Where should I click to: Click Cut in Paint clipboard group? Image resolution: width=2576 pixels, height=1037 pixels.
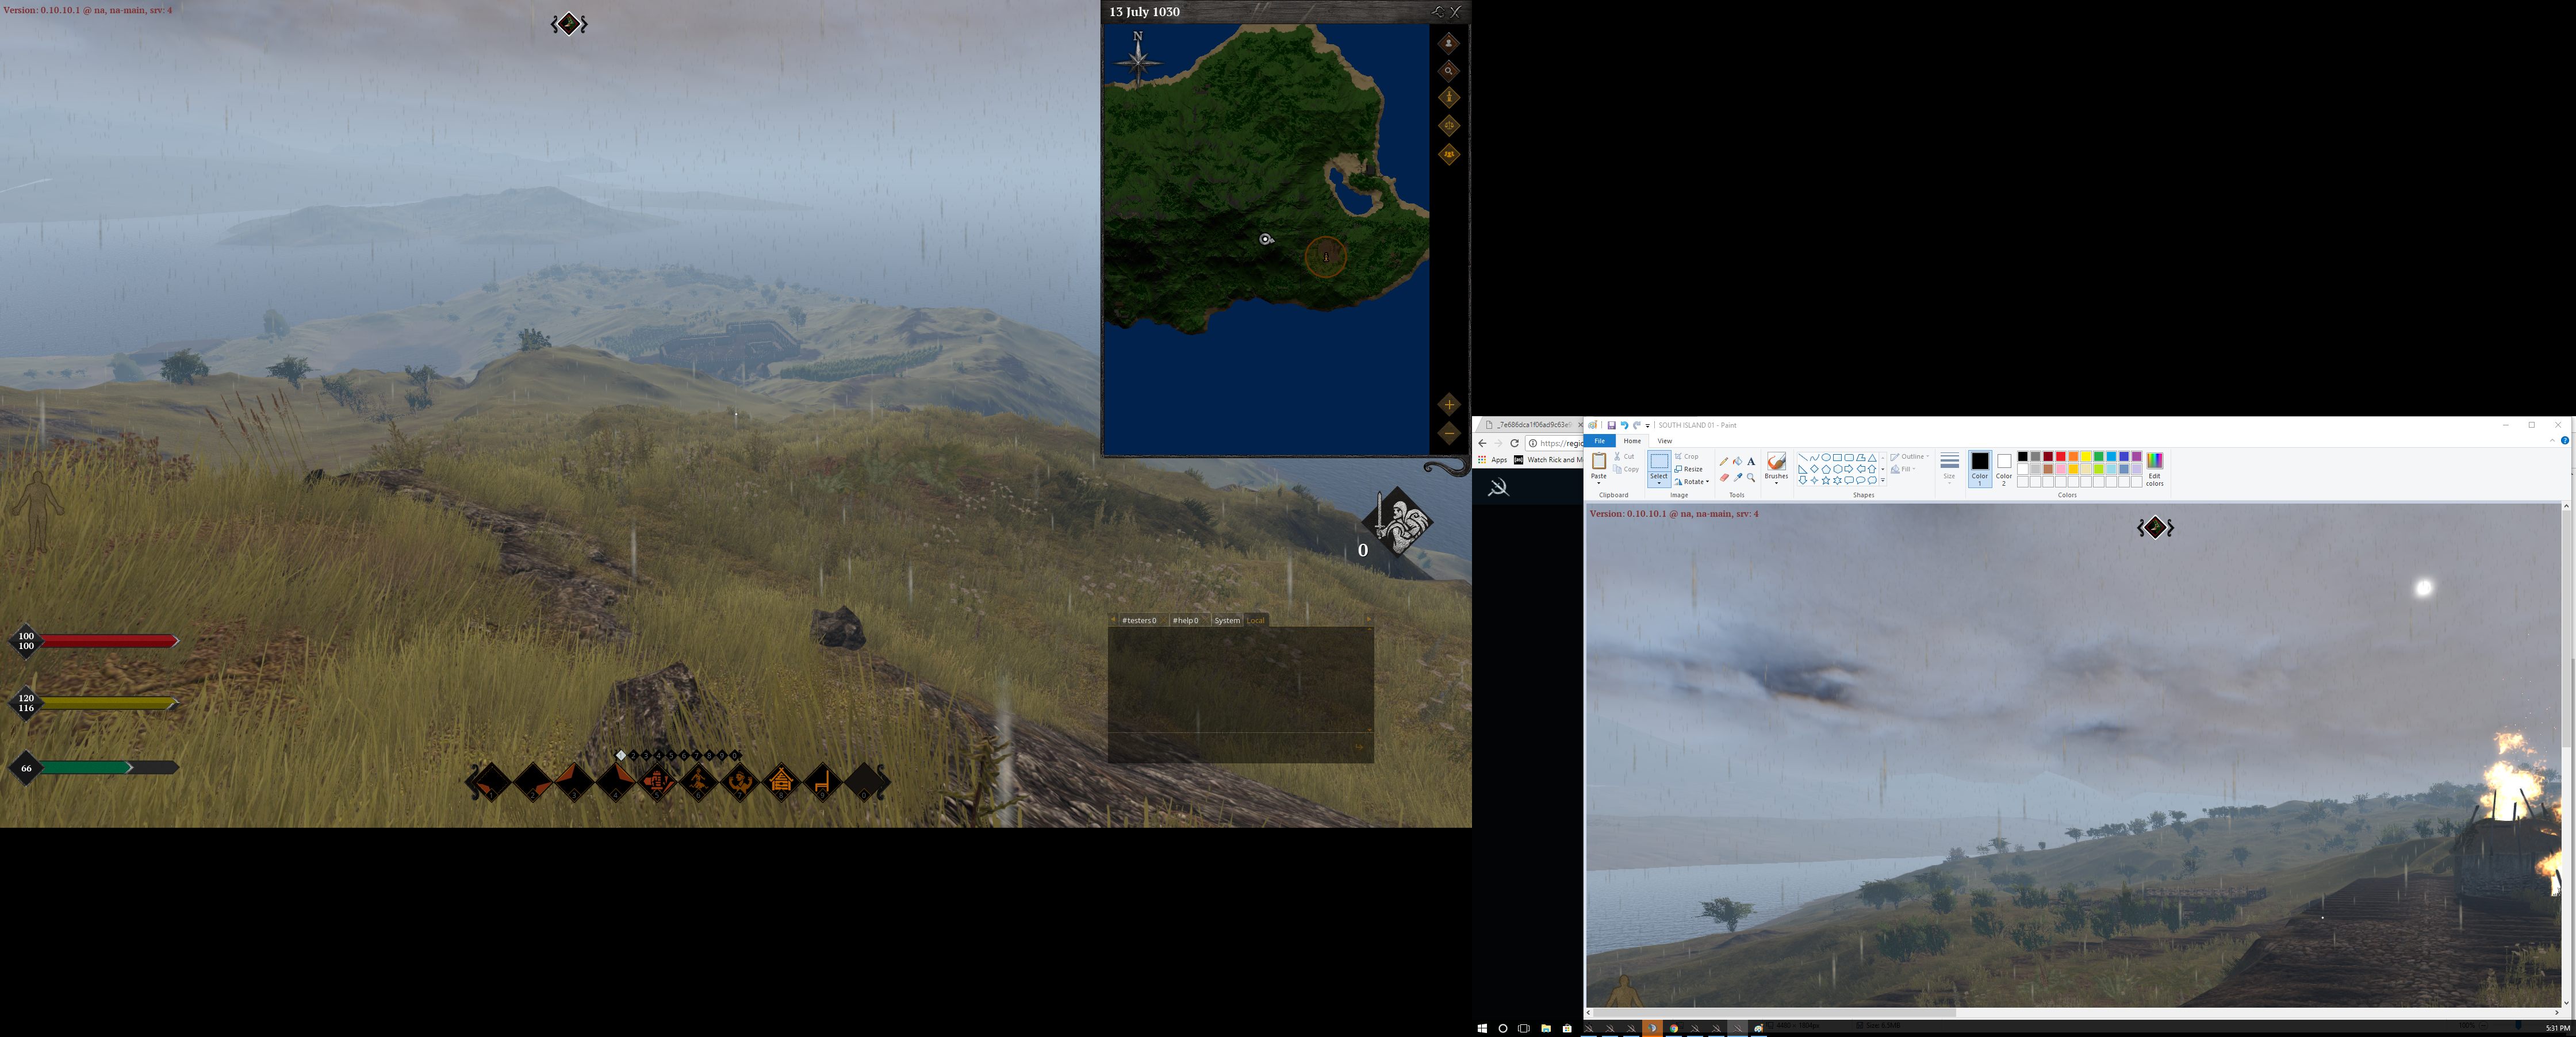(x=1624, y=456)
